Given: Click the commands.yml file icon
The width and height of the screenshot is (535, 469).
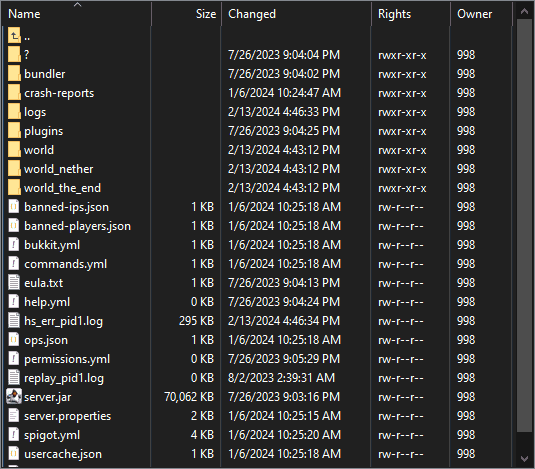Looking at the screenshot, I should [x=14, y=264].
